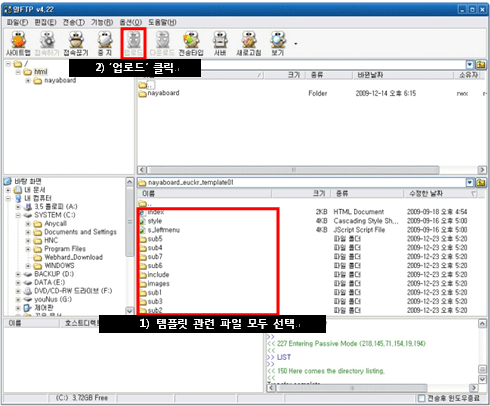This screenshot has height=406, width=490.
Task: Click the 보기 view toolbar icon
Action: coord(278,43)
